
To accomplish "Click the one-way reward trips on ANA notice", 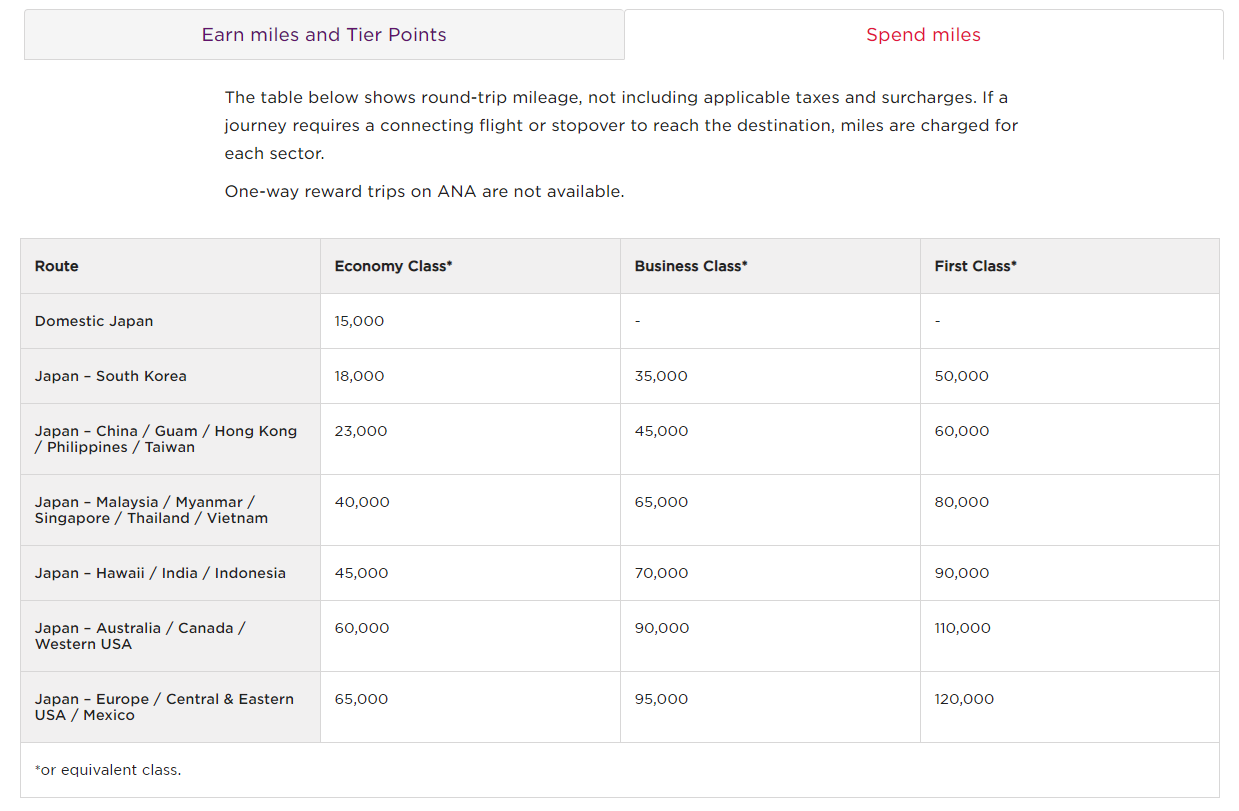I will [x=424, y=191].
